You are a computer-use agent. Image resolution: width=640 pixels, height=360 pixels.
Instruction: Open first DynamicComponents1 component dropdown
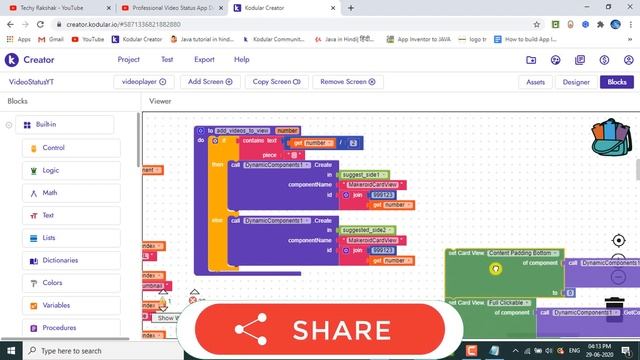pyautogui.click(x=277, y=165)
